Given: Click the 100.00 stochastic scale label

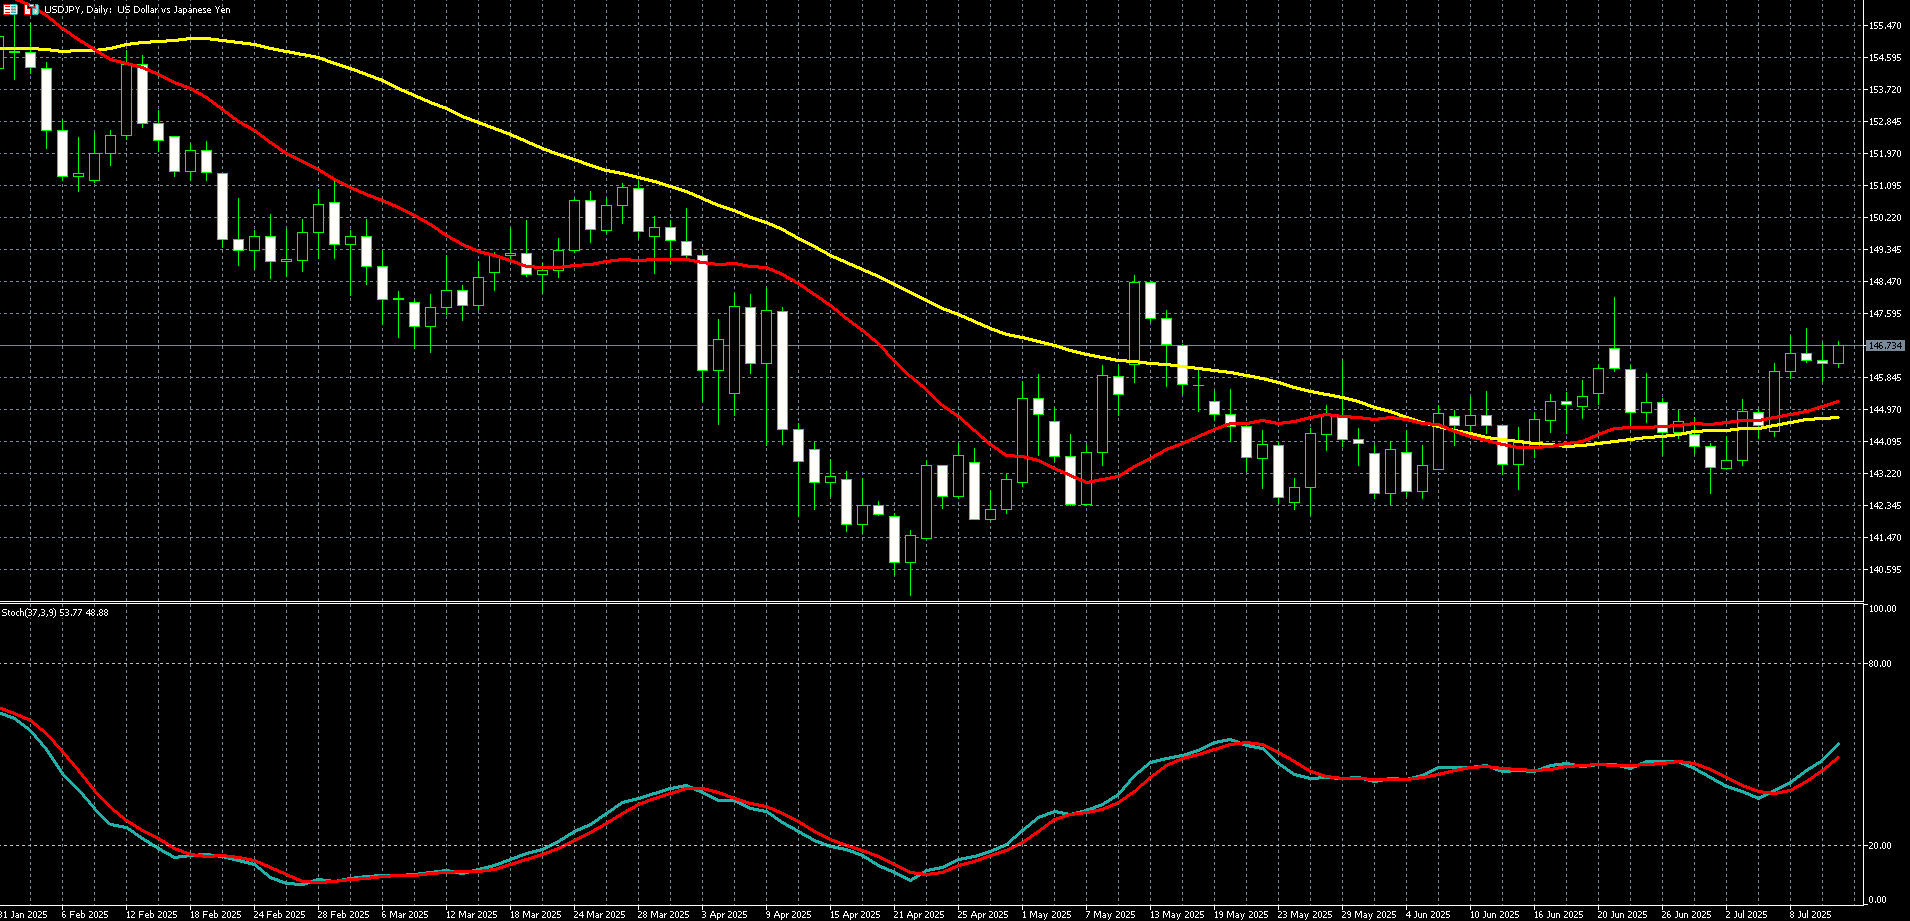Looking at the screenshot, I should tap(1882, 609).
